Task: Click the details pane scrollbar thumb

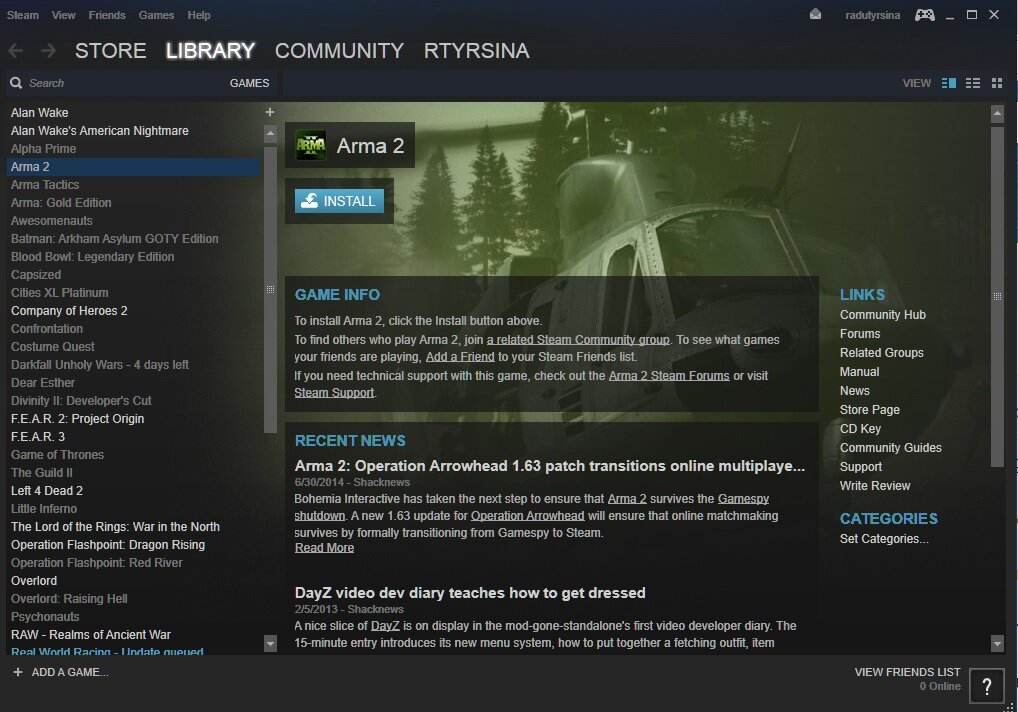Action: 997,296
